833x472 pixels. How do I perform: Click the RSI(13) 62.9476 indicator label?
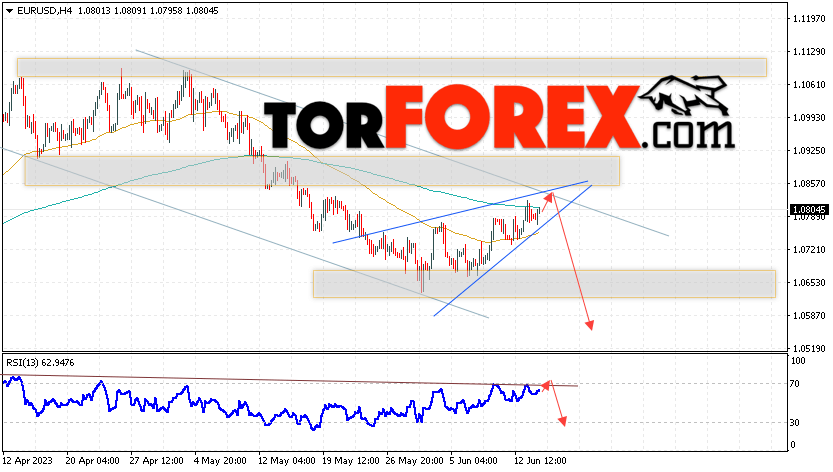point(40,363)
